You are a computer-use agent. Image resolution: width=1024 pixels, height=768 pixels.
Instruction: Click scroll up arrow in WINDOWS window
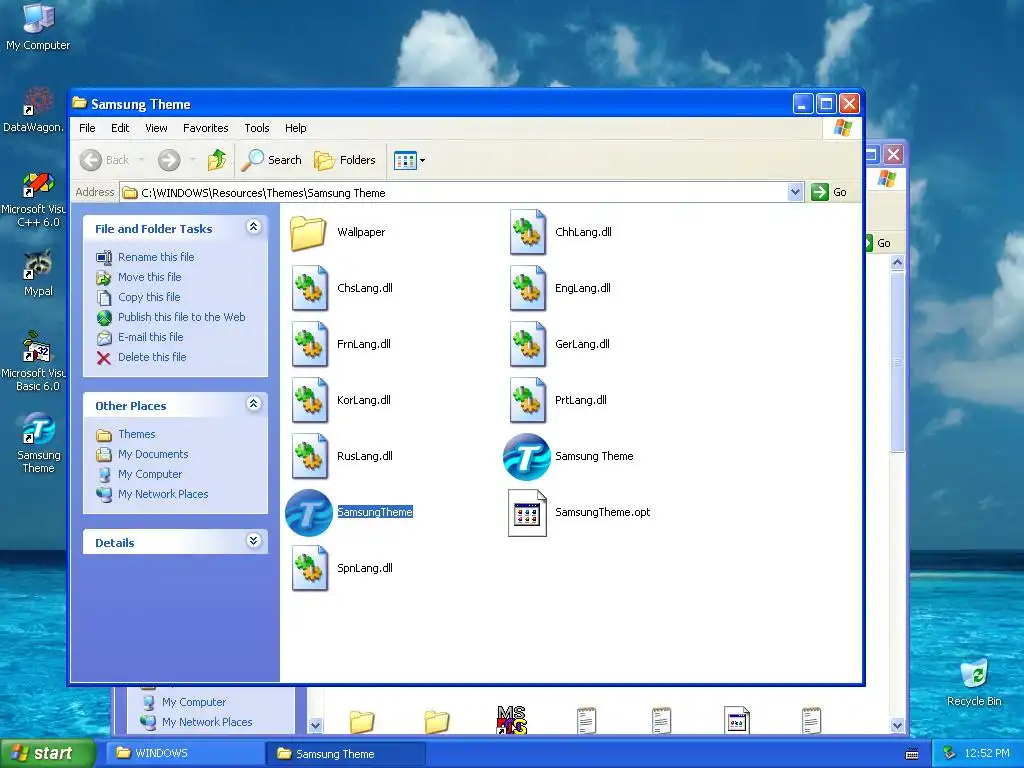897,263
